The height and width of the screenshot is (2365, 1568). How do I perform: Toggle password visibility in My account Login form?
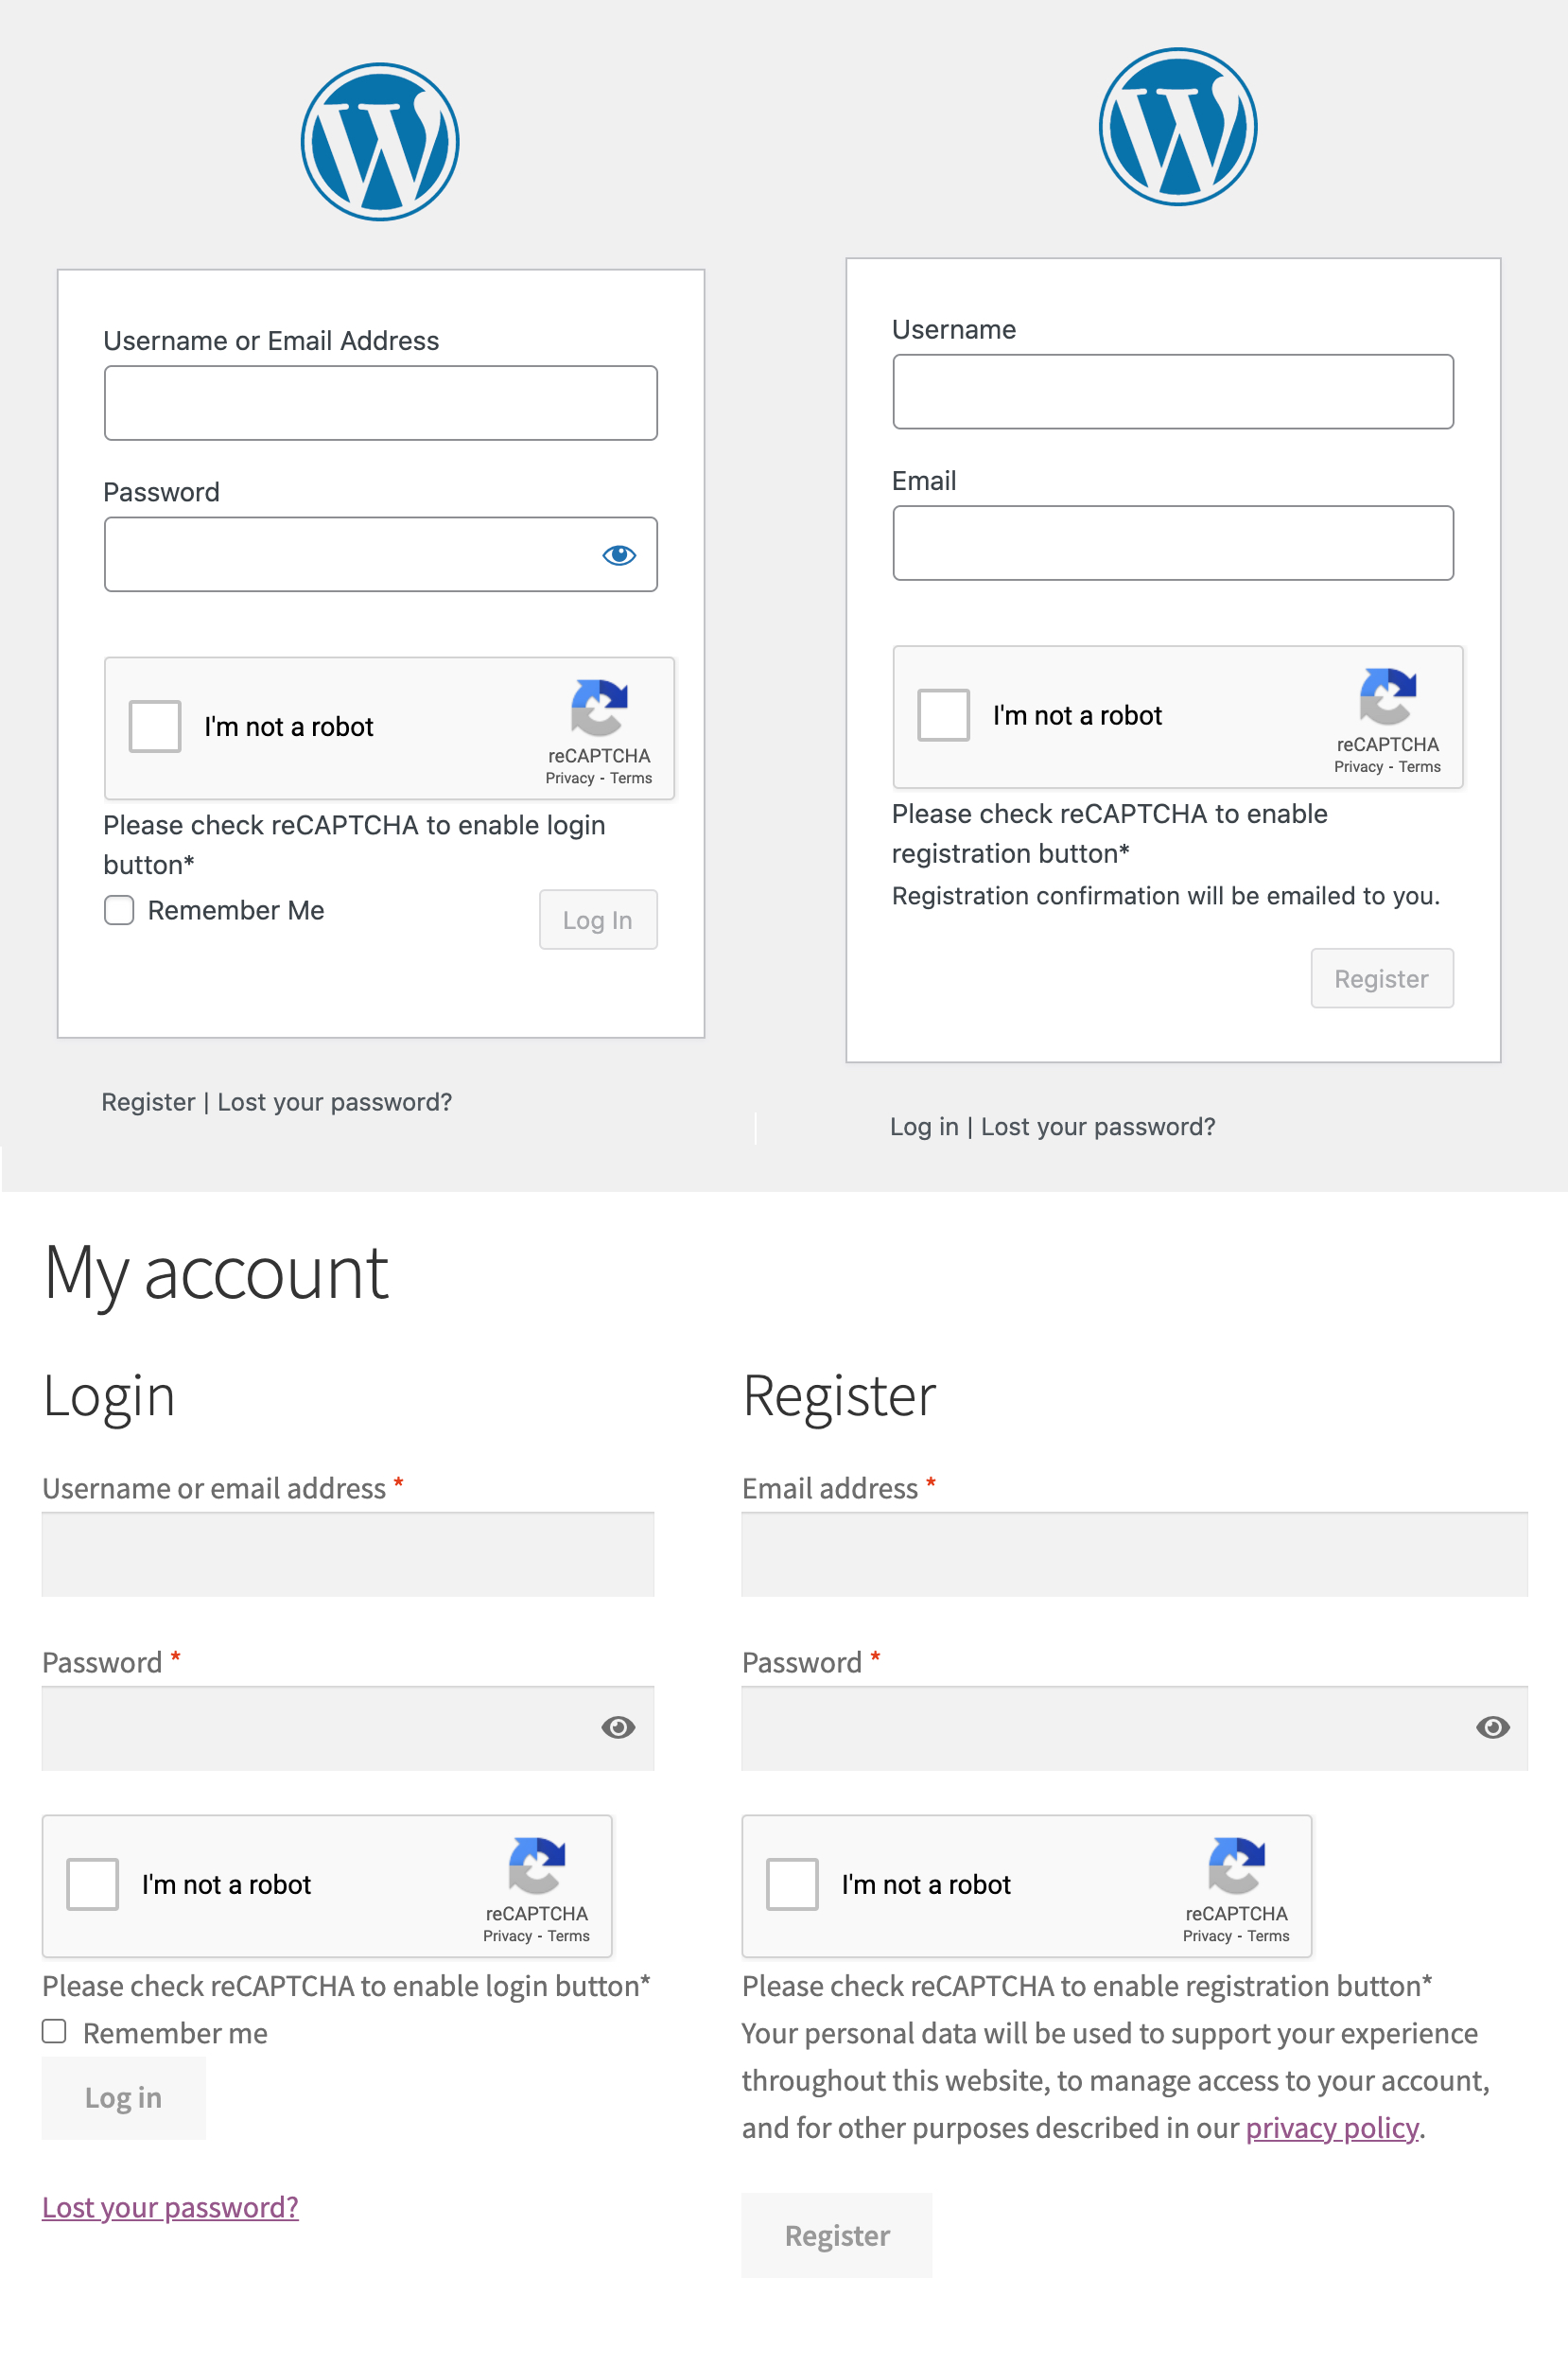click(x=618, y=1728)
